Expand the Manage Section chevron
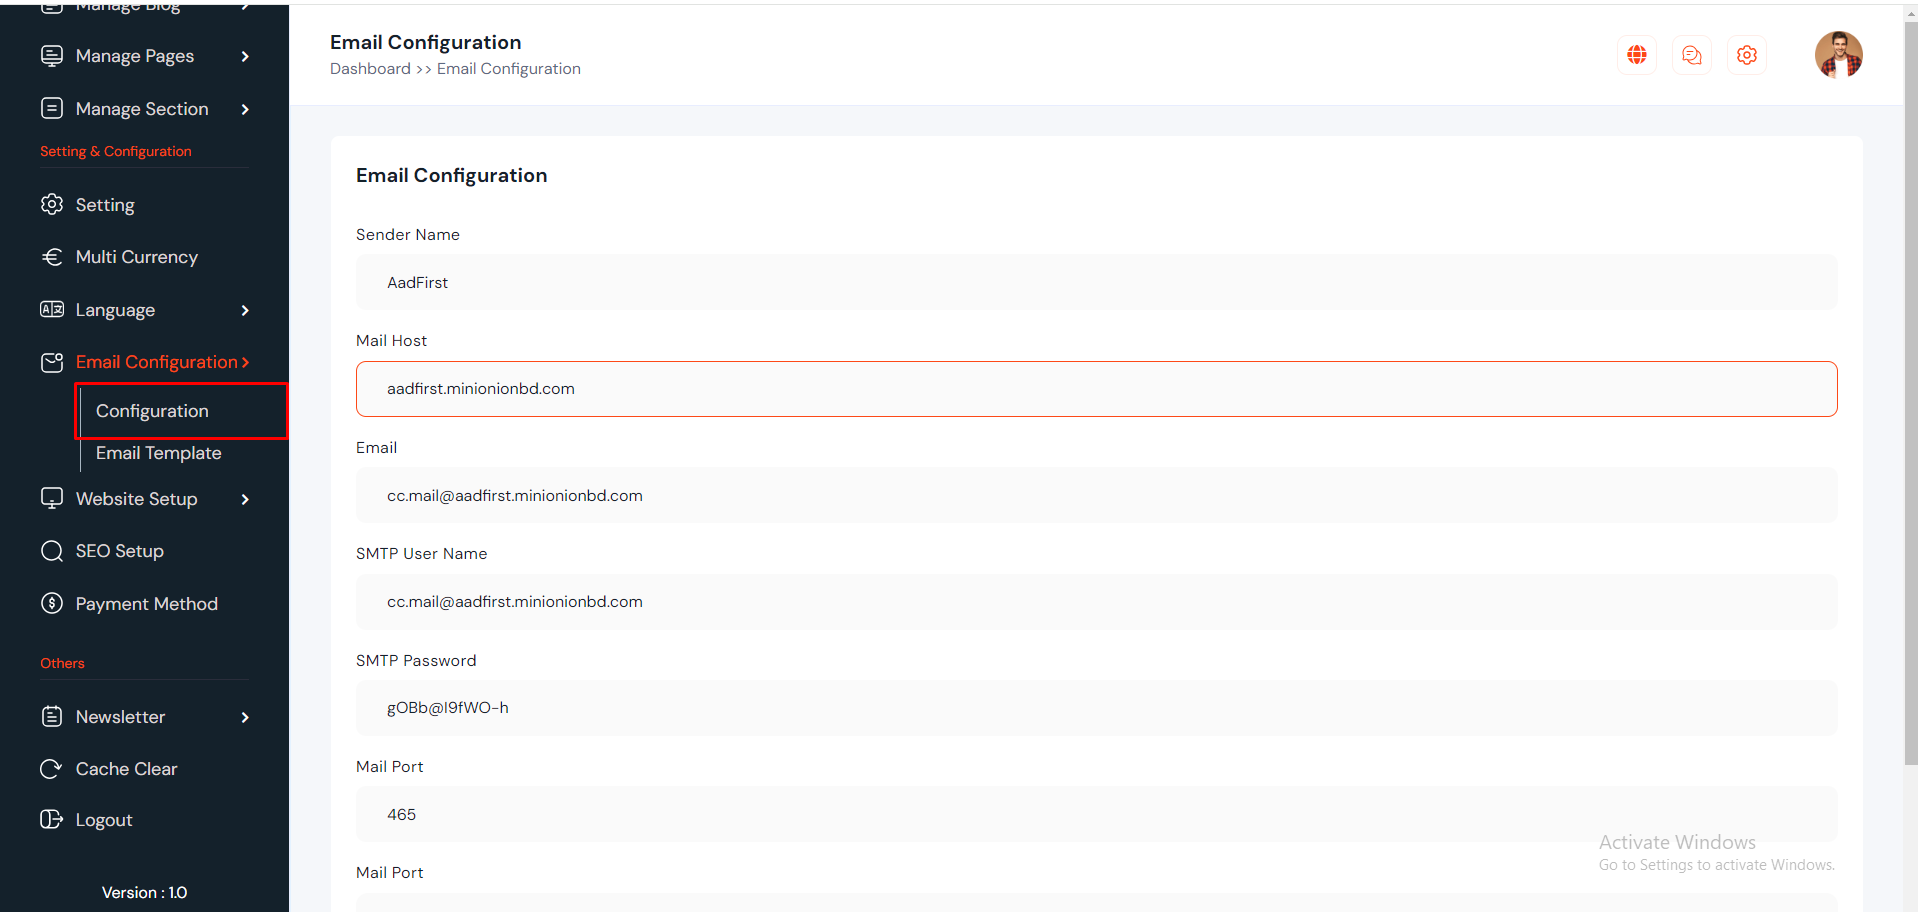The height and width of the screenshot is (912, 1918). [245, 109]
